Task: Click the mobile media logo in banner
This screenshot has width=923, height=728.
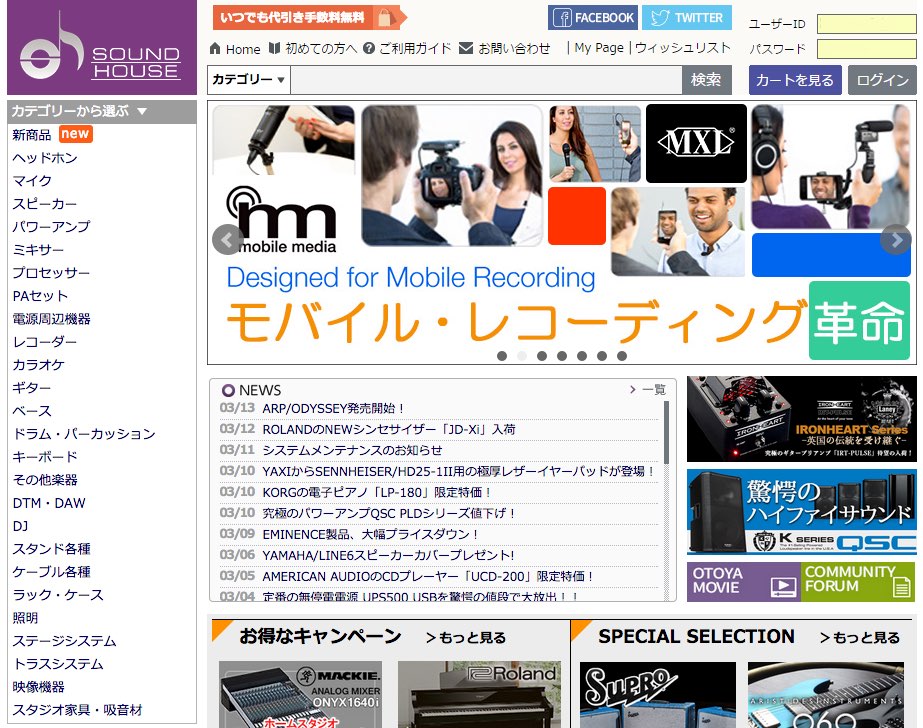Action: point(282,221)
